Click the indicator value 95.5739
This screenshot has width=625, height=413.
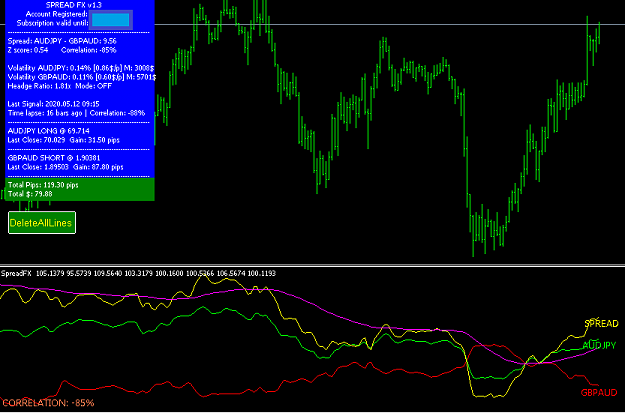pos(81,273)
